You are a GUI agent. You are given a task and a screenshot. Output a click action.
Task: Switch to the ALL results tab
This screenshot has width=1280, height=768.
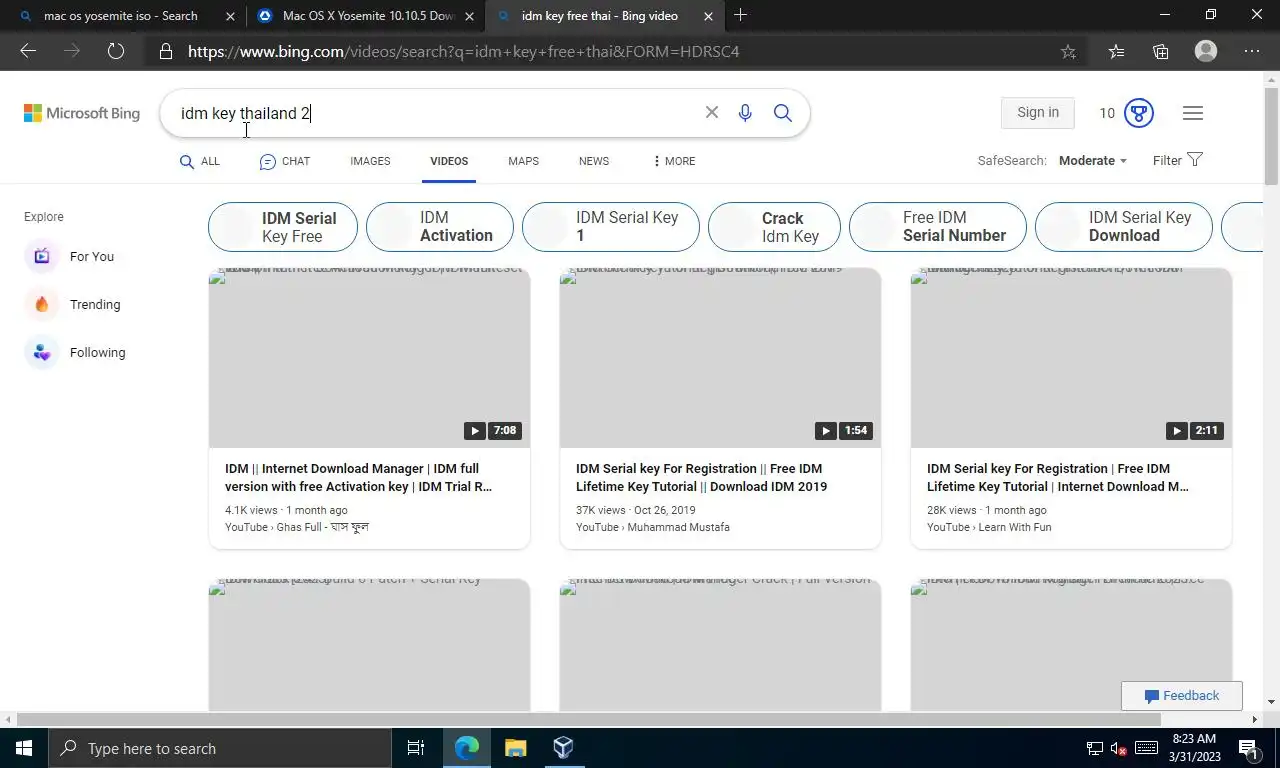click(200, 161)
